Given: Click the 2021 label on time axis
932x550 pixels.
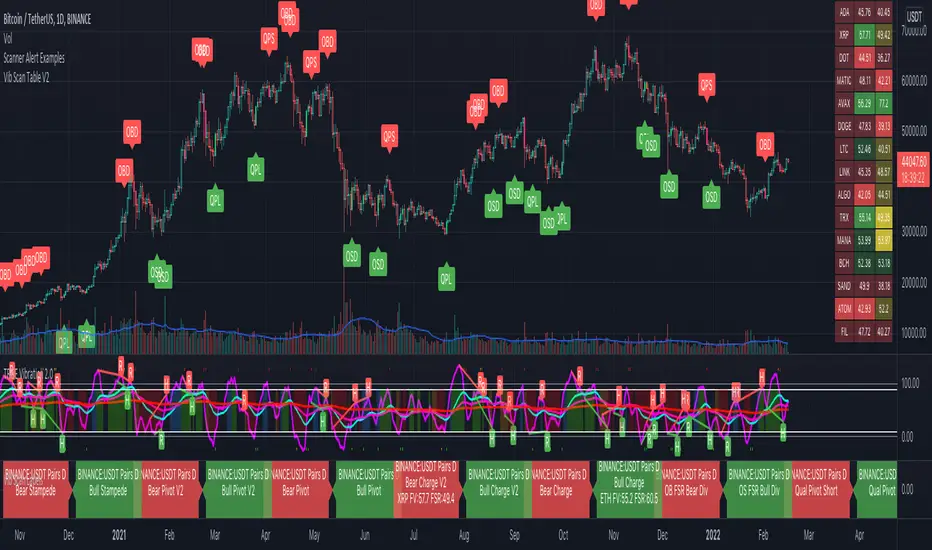Looking at the screenshot, I should (x=119, y=535).
